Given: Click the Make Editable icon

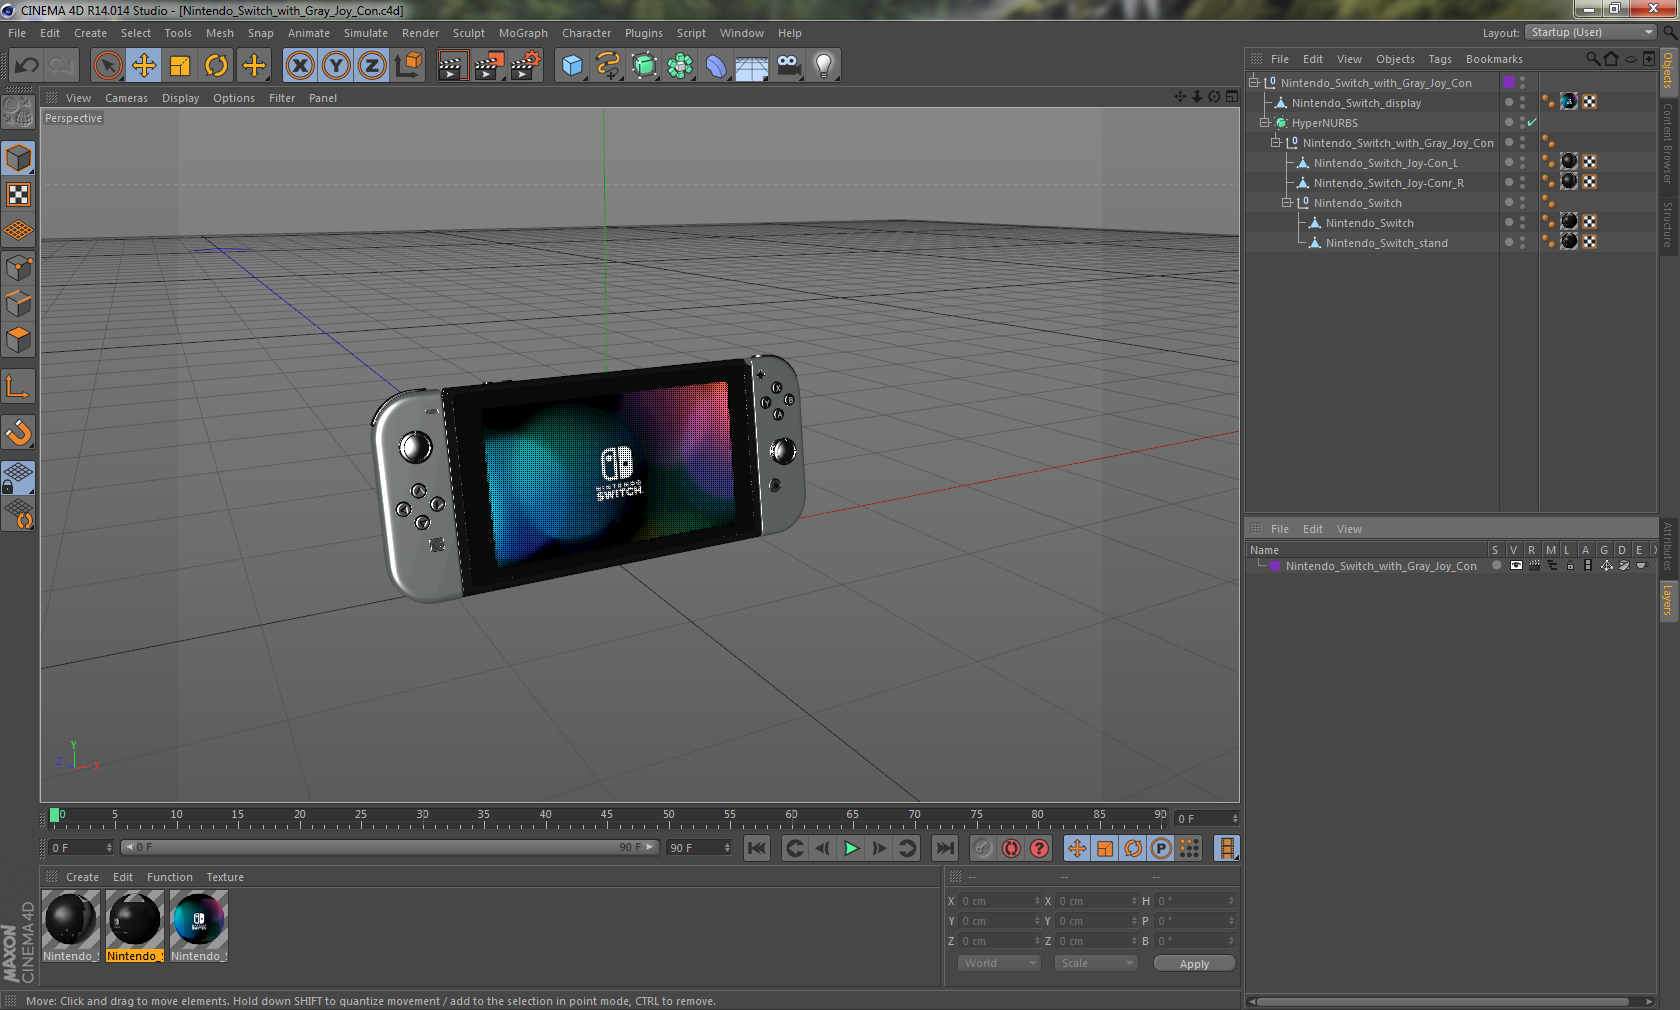Looking at the screenshot, I should point(18,112).
